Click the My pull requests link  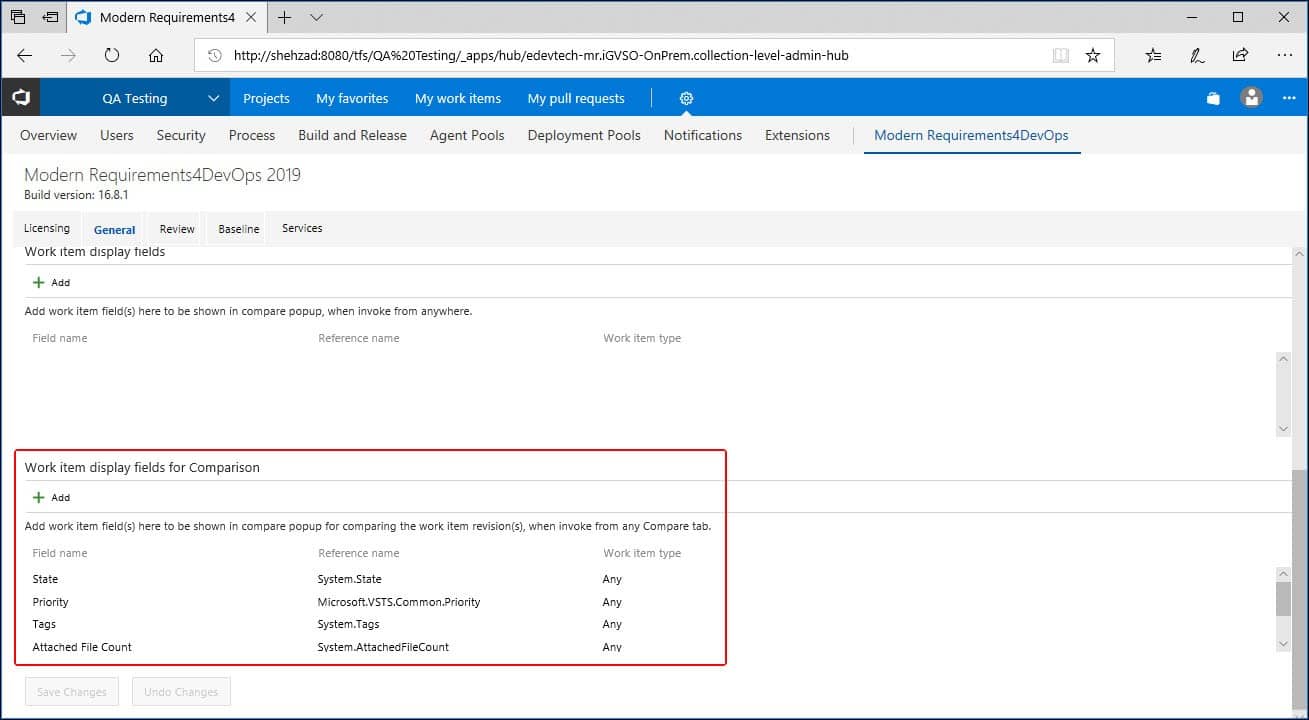[576, 98]
